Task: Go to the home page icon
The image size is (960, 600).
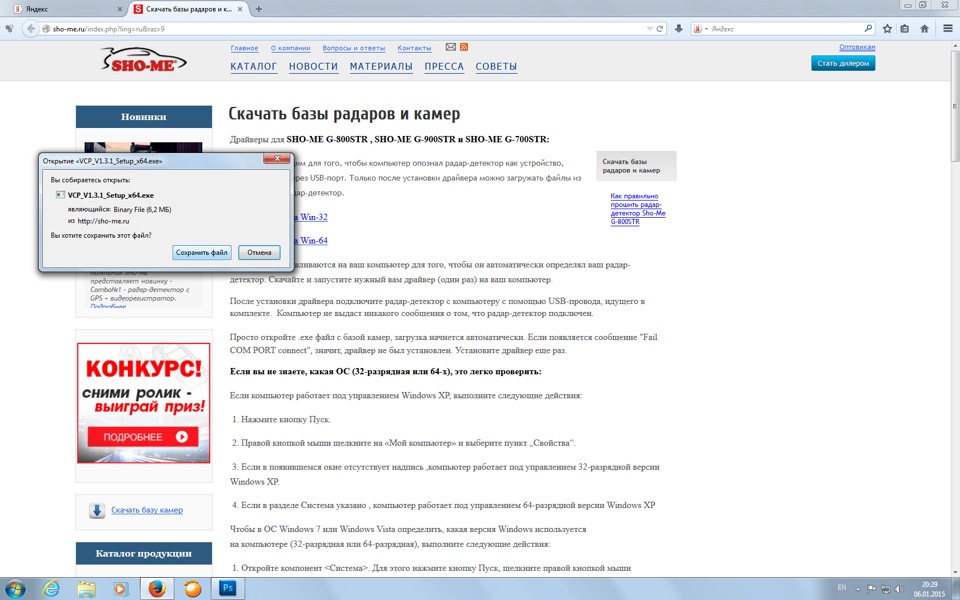Action: tap(924, 29)
